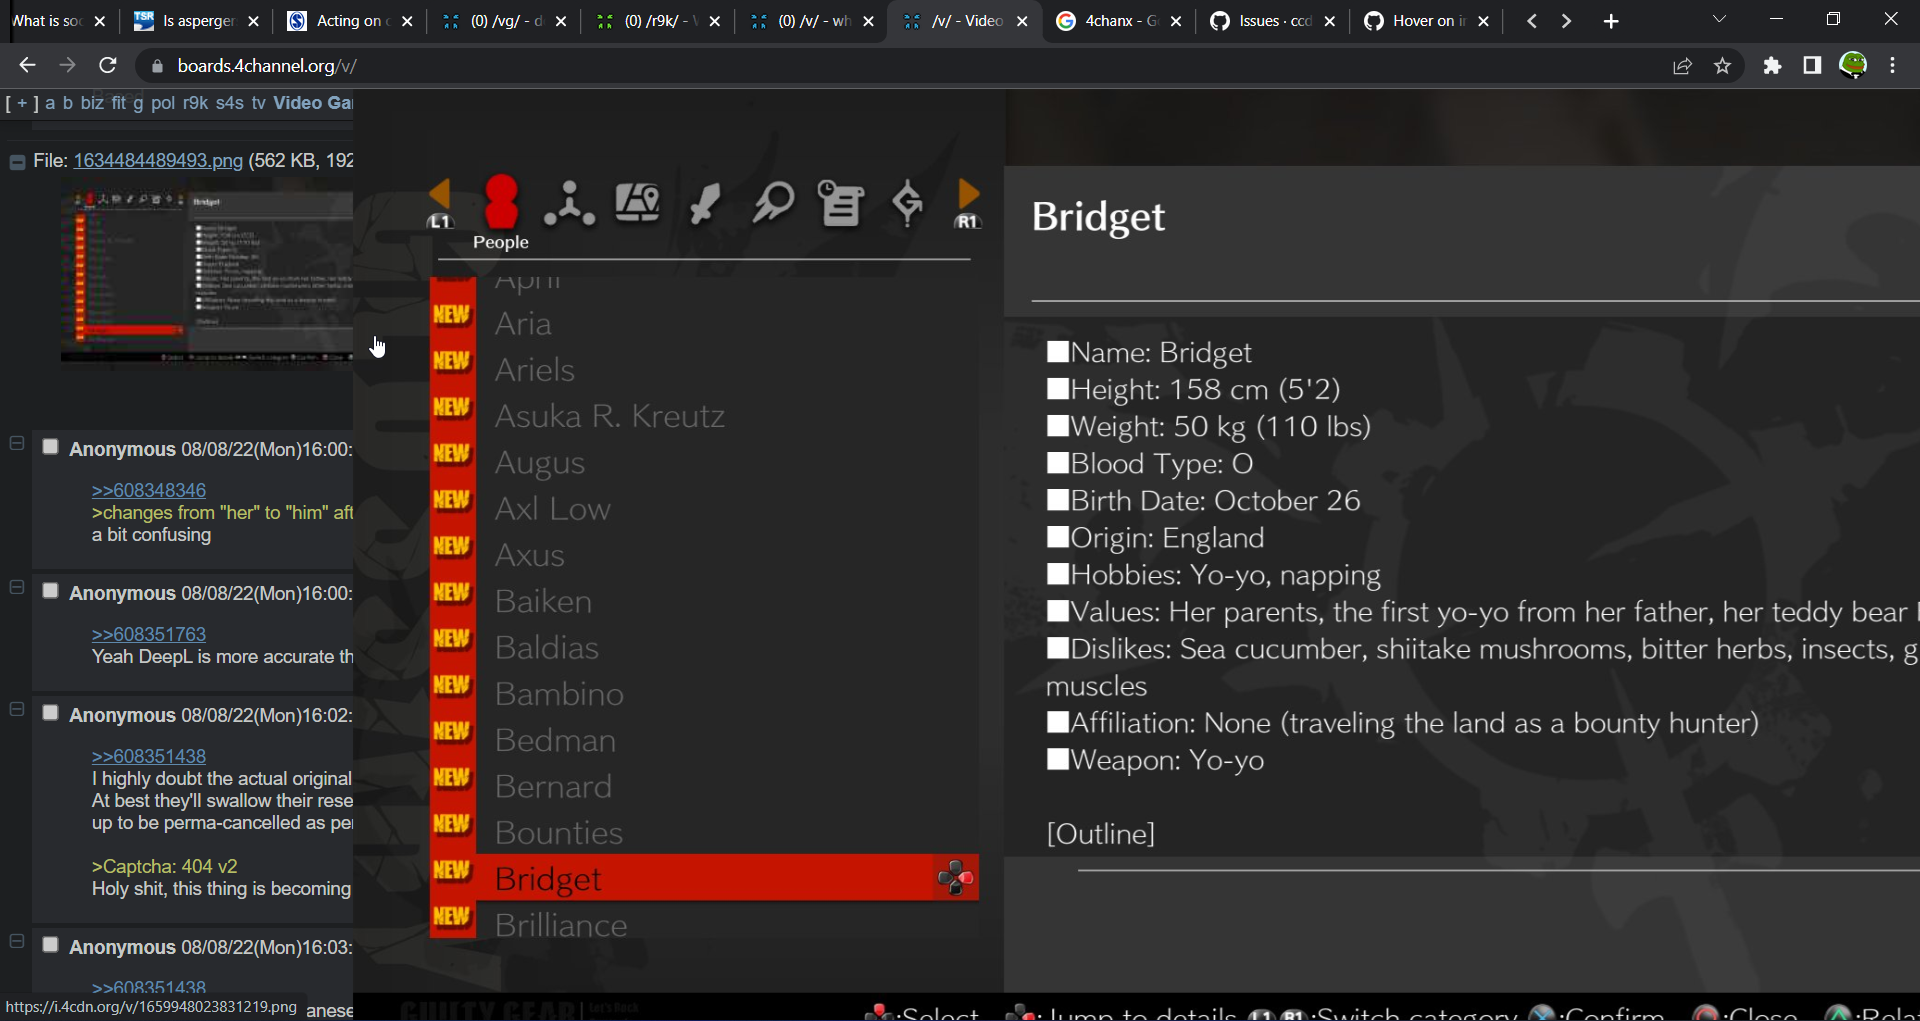Reload the 4channel page
The image size is (1920, 1021).
108,66
